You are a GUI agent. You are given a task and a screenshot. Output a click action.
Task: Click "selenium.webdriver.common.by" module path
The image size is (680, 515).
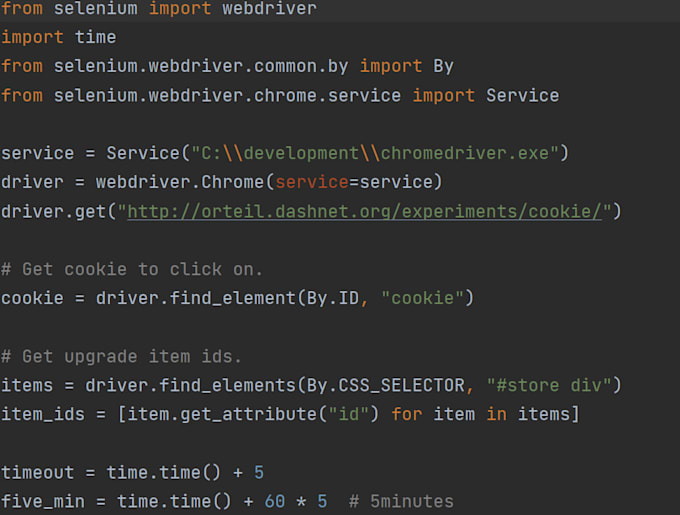click(201, 66)
